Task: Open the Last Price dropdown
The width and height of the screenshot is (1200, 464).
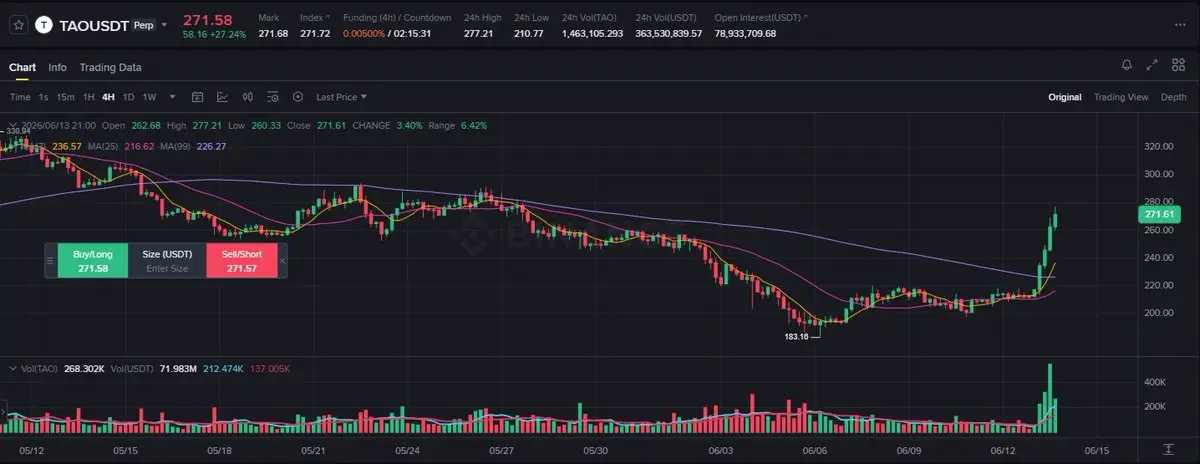Action: tap(341, 97)
